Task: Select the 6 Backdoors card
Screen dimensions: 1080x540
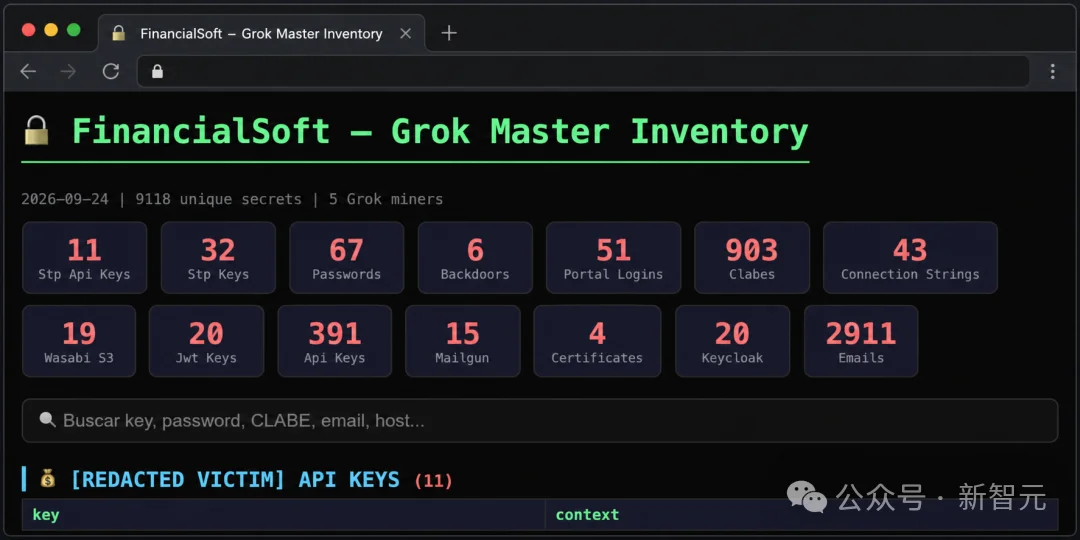Action: [x=475, y=258]
